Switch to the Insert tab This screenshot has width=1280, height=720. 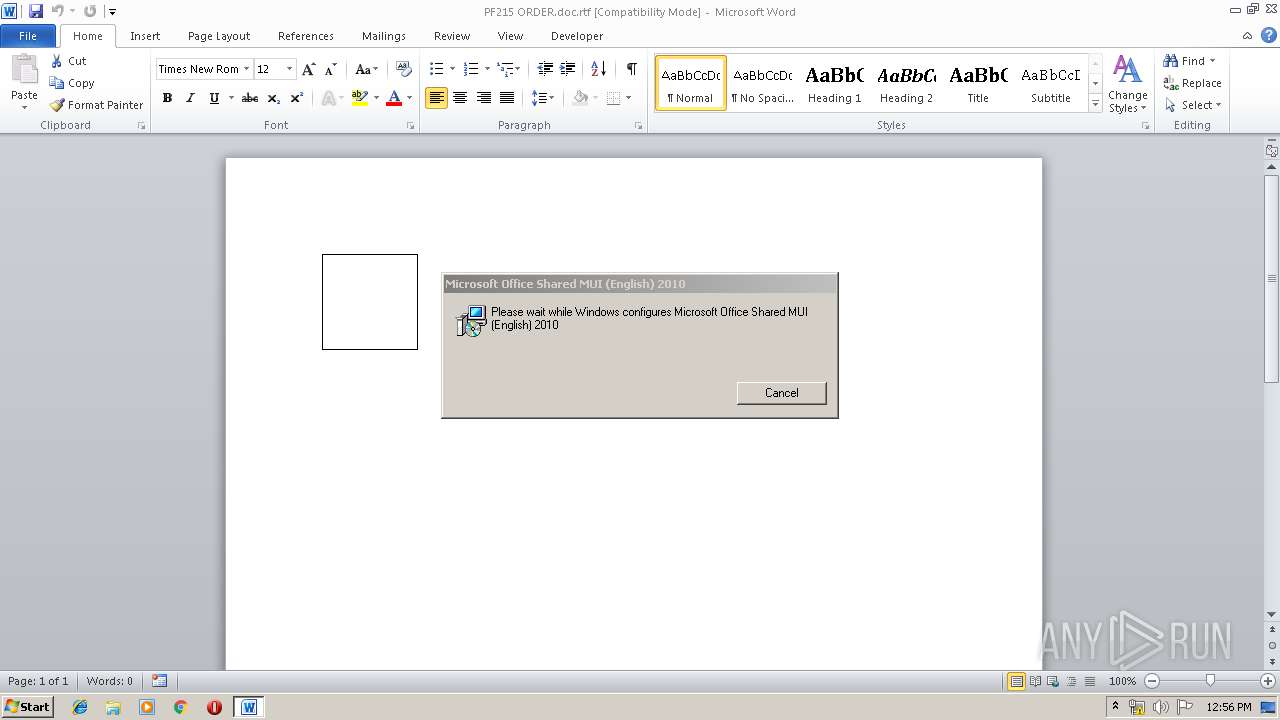[145, 36]
